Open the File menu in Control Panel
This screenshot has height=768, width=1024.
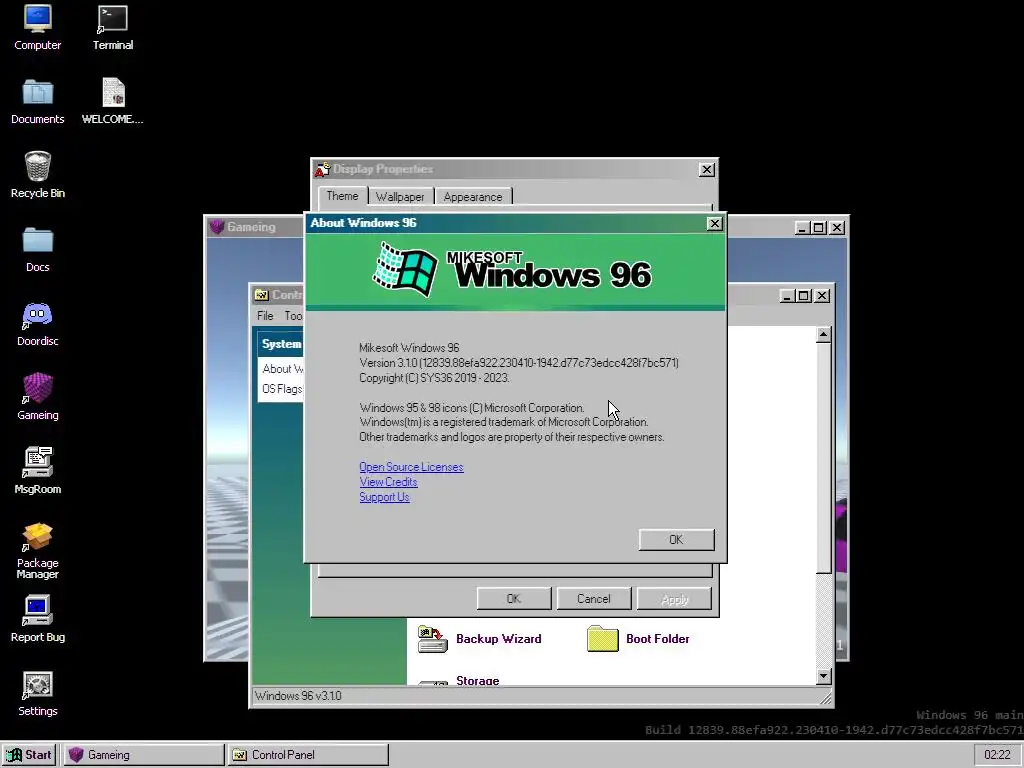click(x=265, y=315)
